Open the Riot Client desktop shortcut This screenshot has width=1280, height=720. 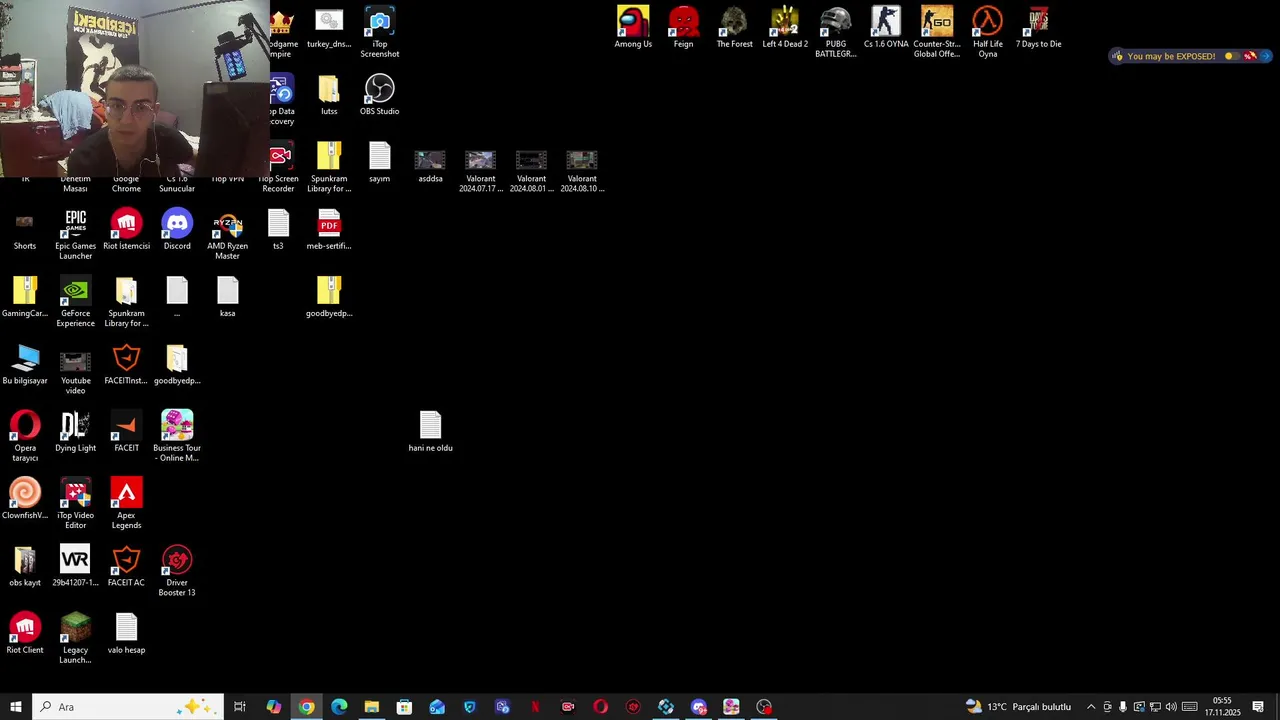click(x=25, y=633)
